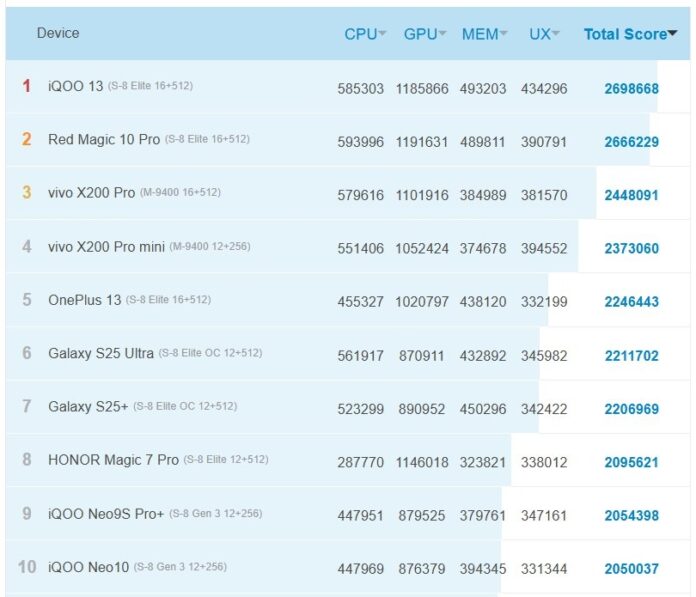Click GPU score 870911
Viewport: 696px width, 597px height.
coord(422,356)
